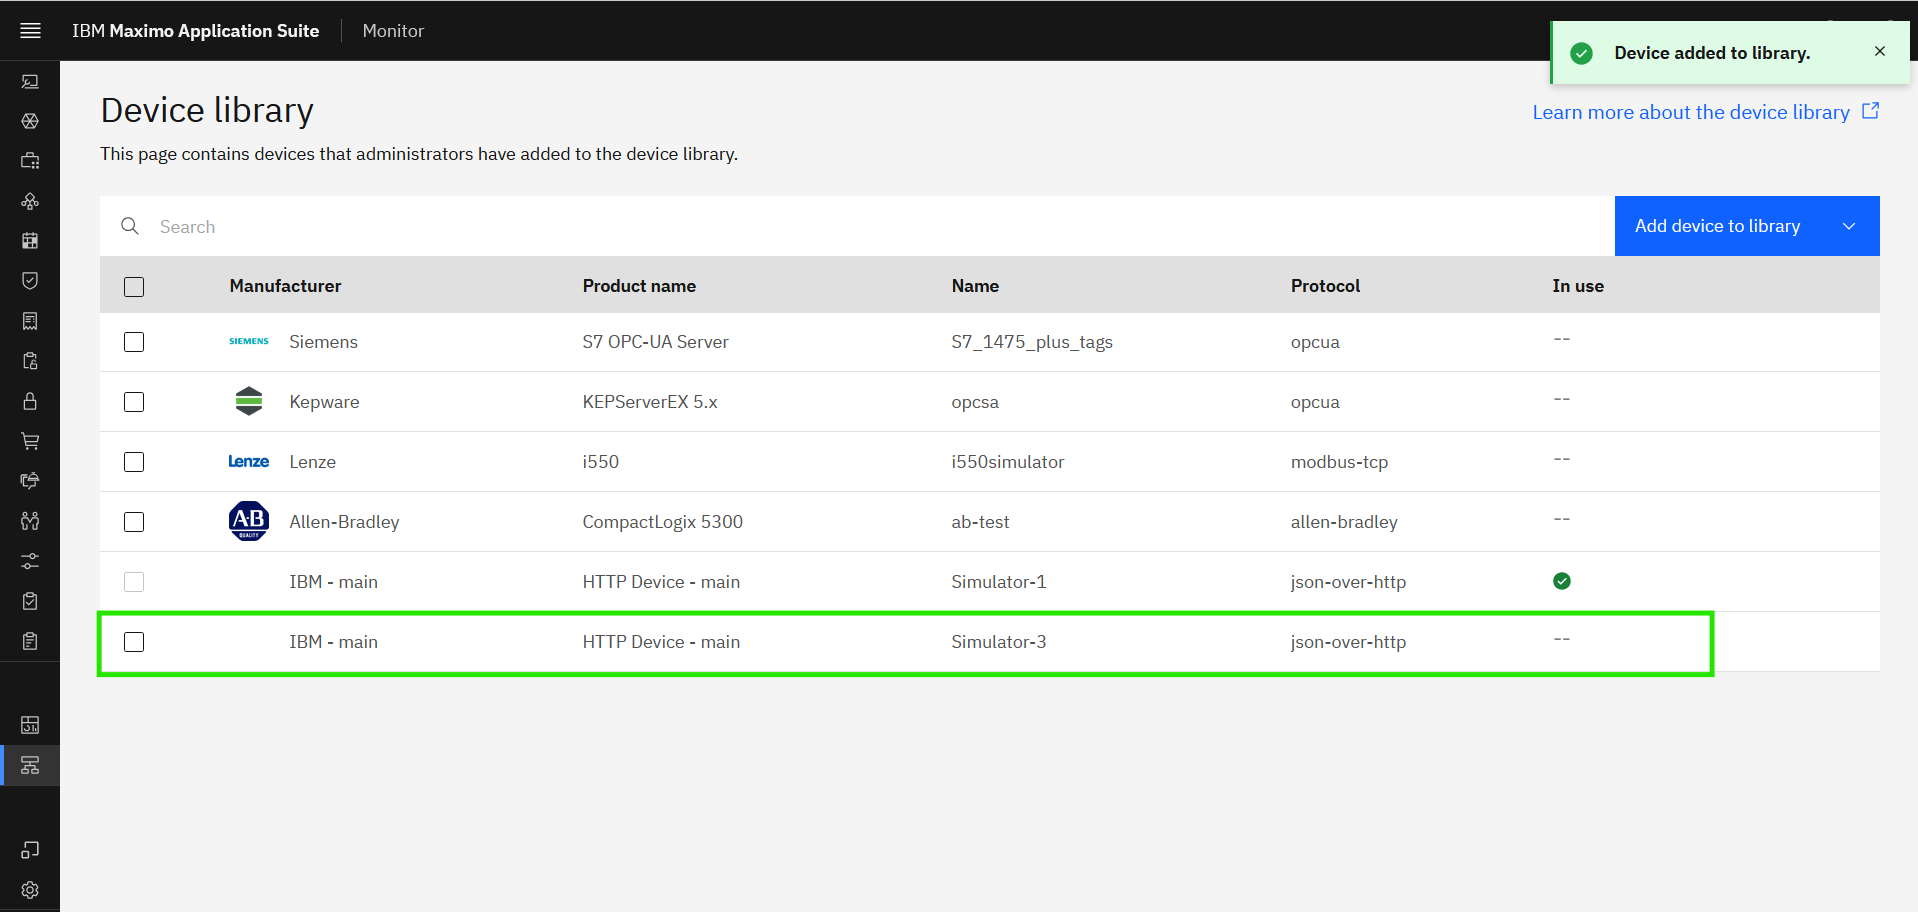Open the connected devices sidebar icon
Viewport: 1918px width, 912px height.
click(30, 850)
